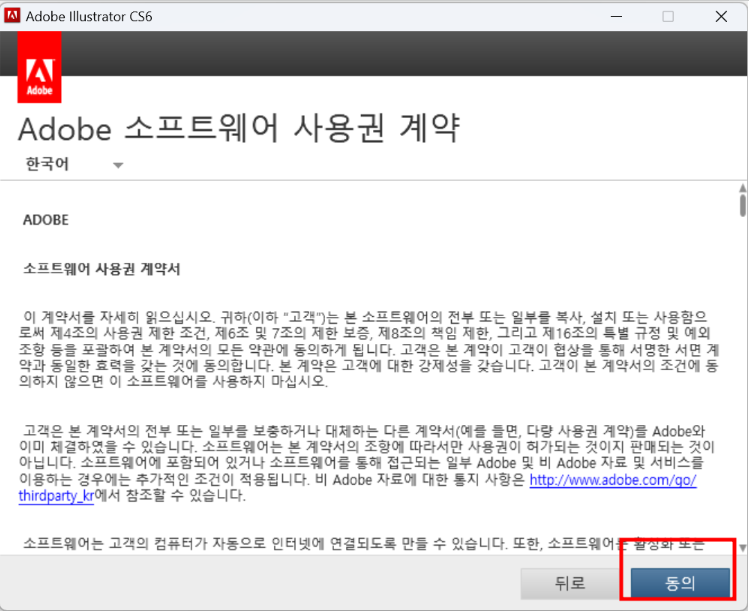The height and width of the screenshot is (614, 749).
Task: Click the 뒤로 (Back) button
Action: pos(570,583)
